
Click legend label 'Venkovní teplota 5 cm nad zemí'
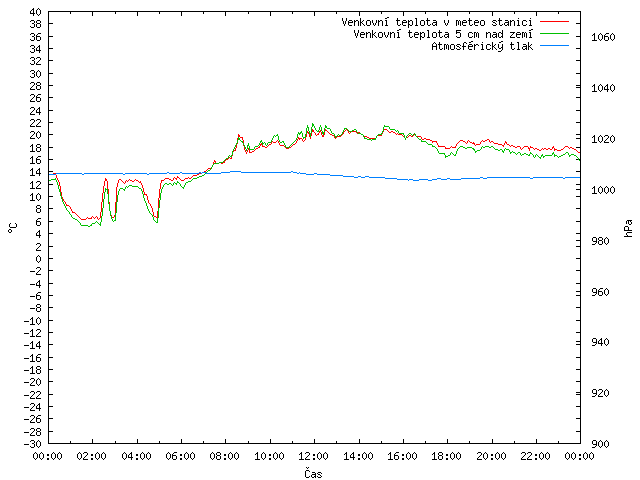(443, 34)
